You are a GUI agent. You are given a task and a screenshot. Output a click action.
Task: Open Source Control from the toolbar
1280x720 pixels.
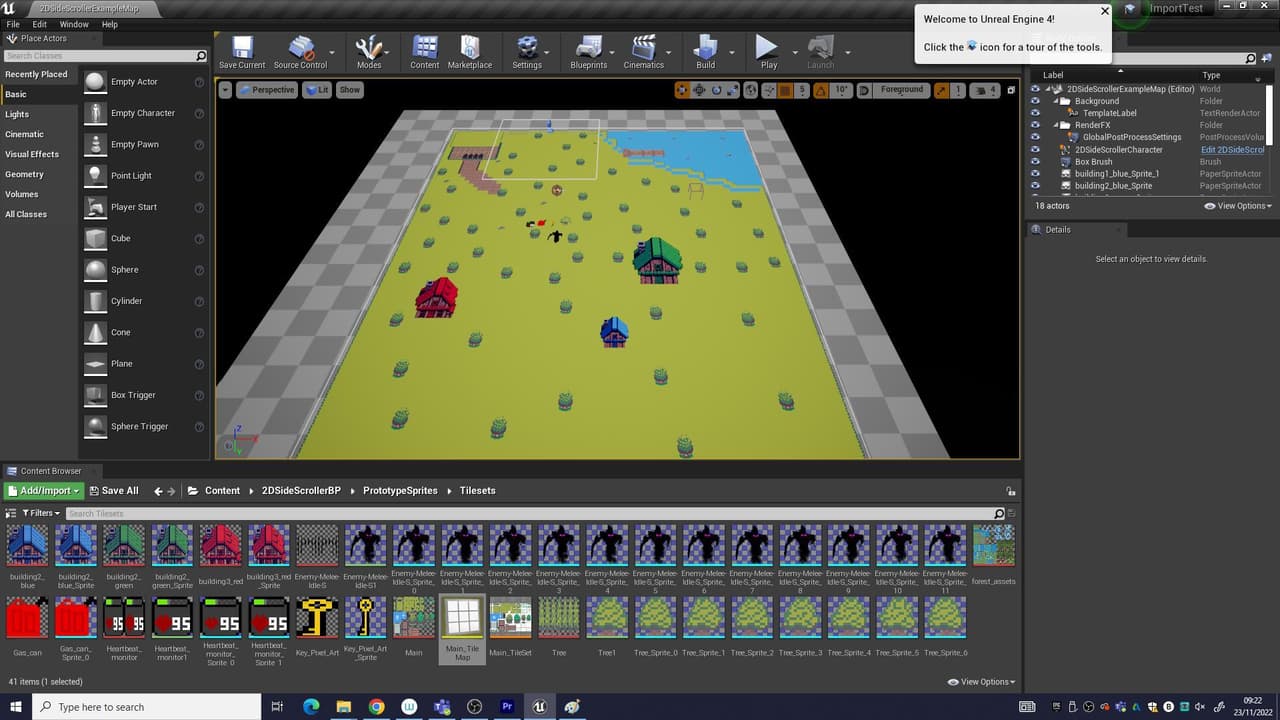pyautogui.click(x=300, y=48)
